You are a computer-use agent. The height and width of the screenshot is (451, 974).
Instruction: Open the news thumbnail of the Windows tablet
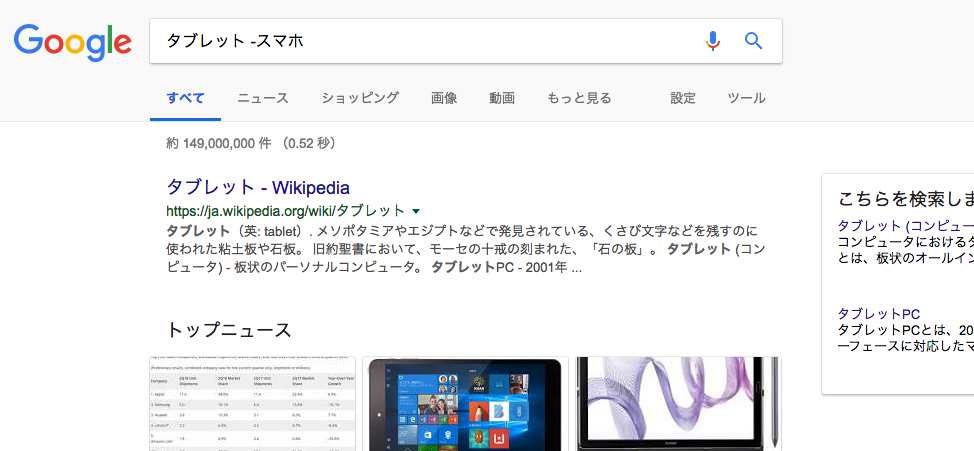click(465, 404)
